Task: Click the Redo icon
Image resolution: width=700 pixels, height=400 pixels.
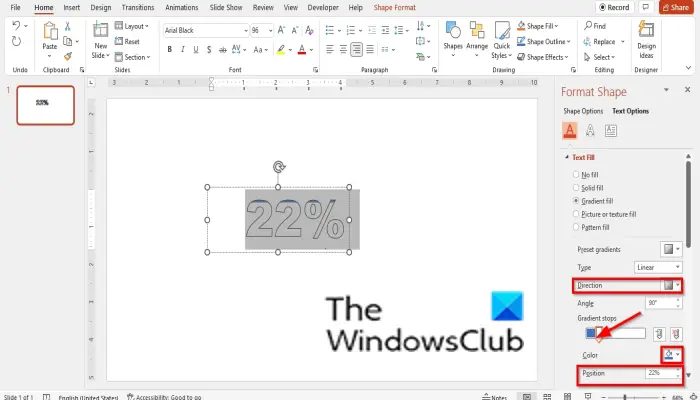Action: [x=17, y=42]
